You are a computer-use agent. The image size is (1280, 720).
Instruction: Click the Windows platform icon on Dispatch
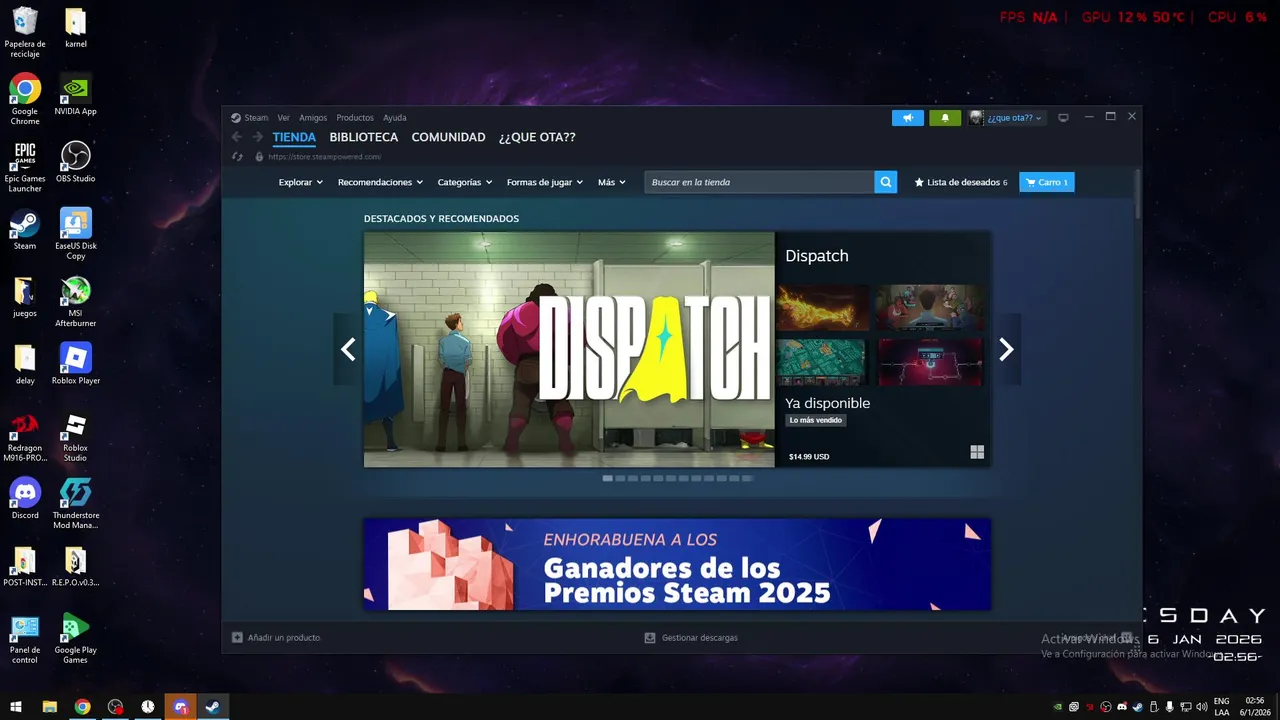977,452
